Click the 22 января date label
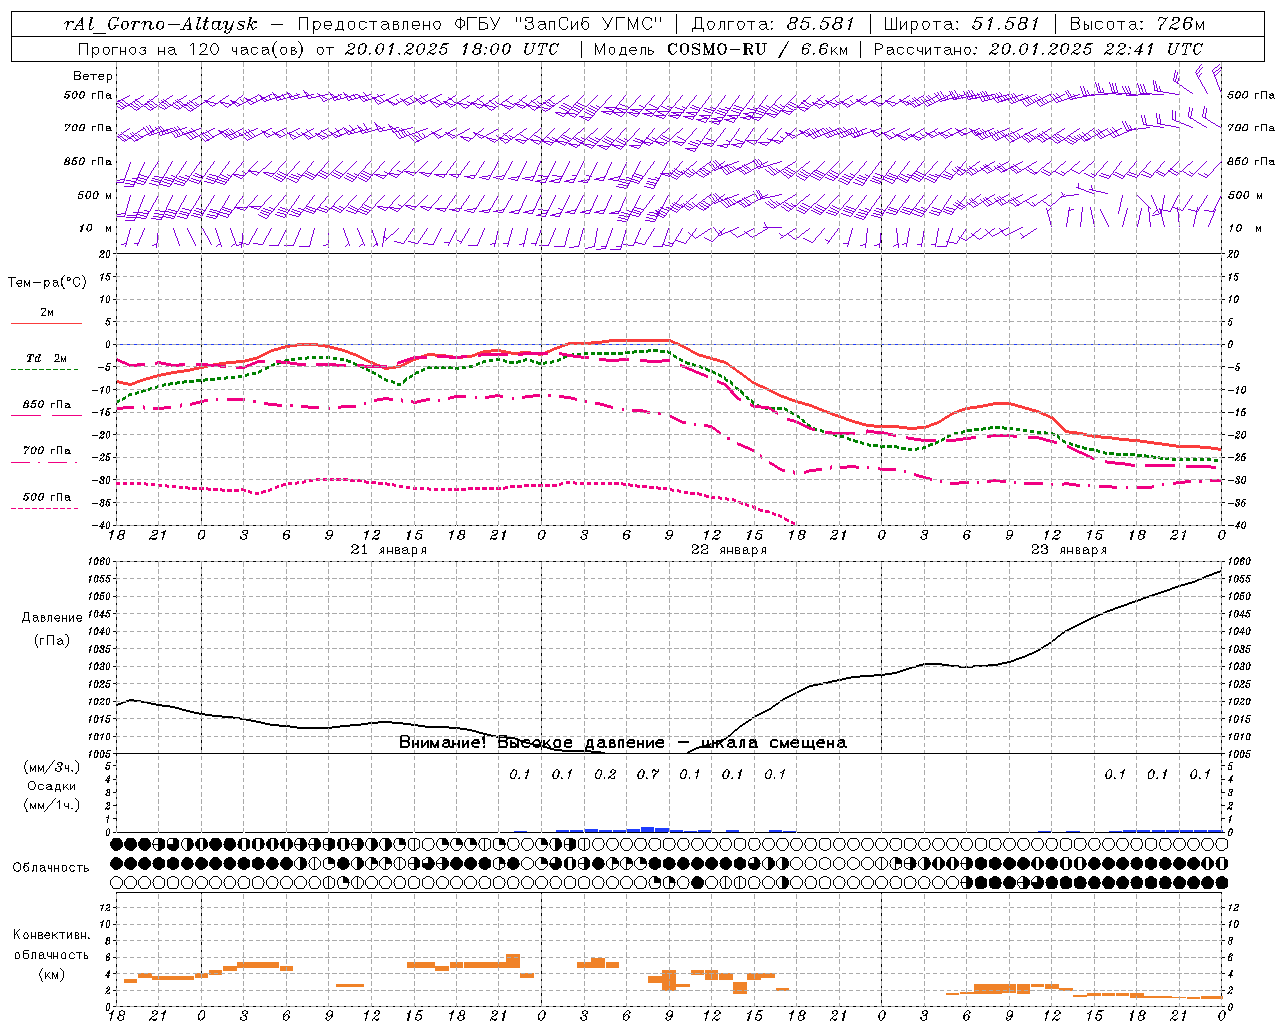The height and width of the screenshot is (1024, 1280). click(x=729, y=550)
